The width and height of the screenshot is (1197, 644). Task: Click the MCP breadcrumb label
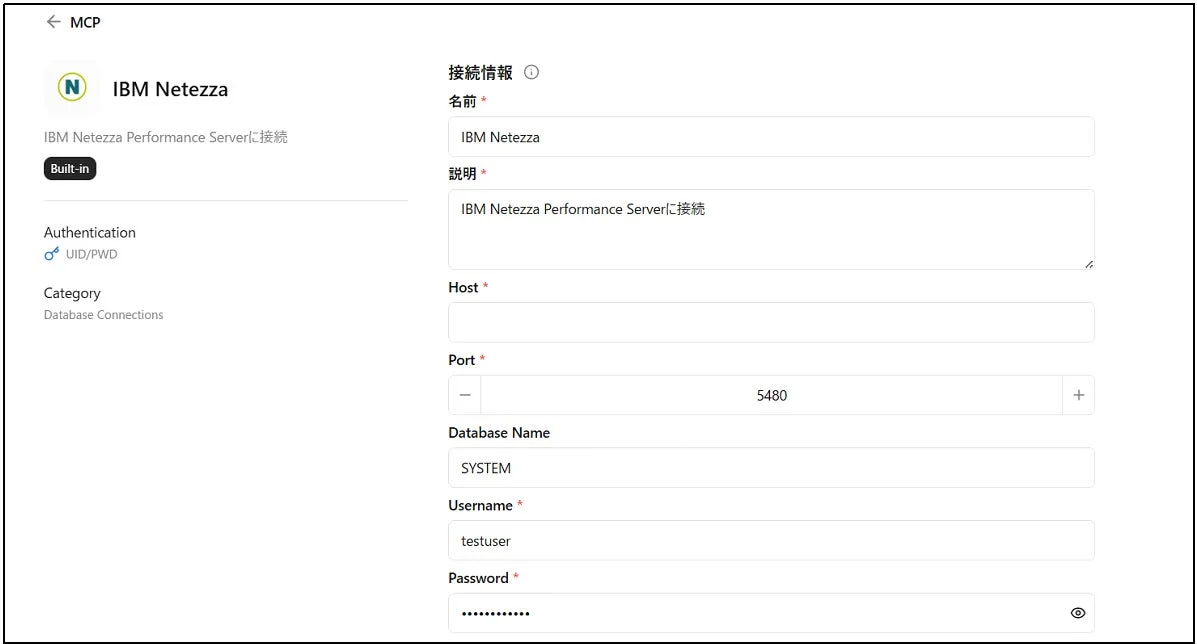coord(85,23)
